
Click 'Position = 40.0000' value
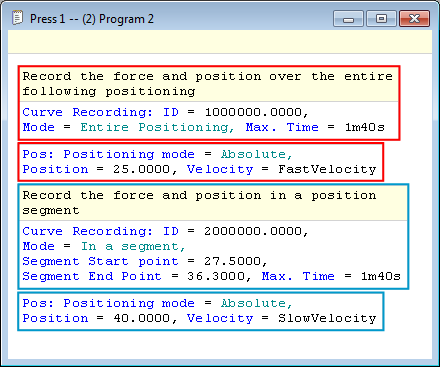[141, 318]
